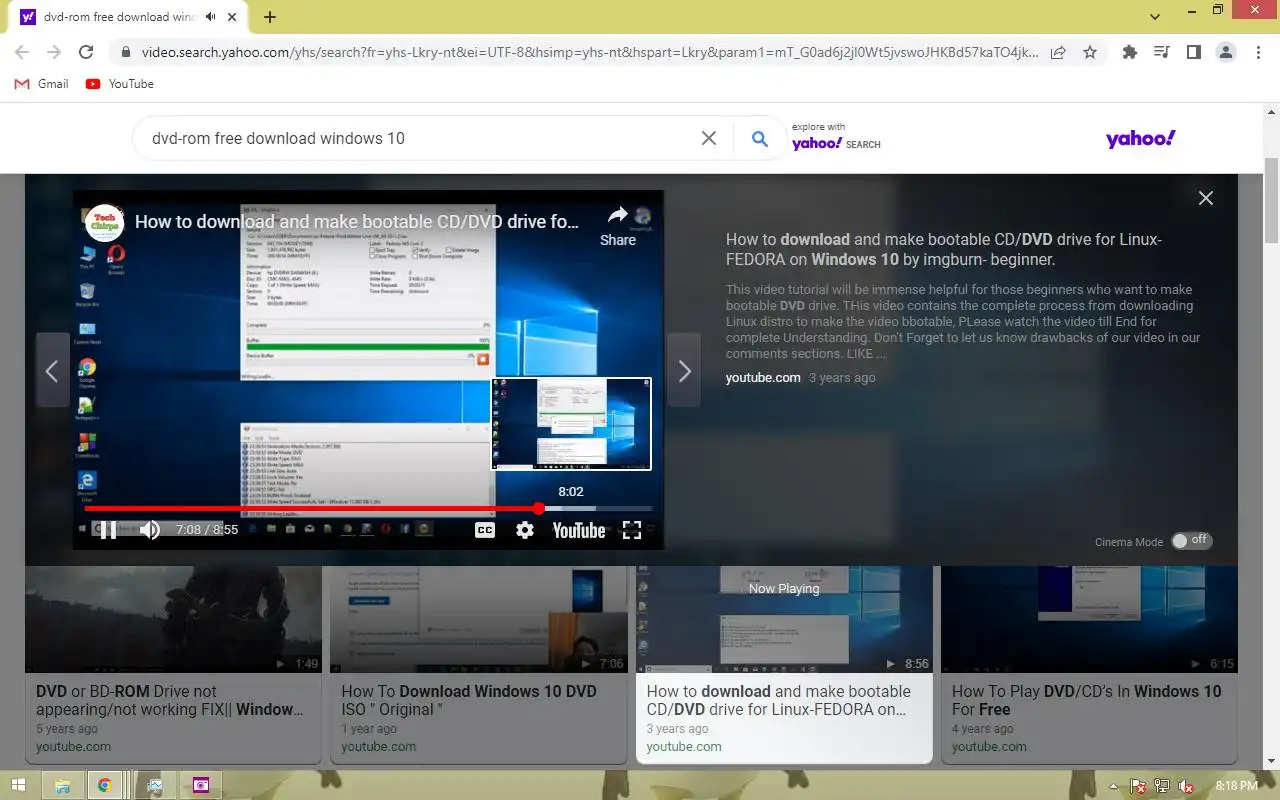Viewport: 1280px width, 800px height.
Task: Enter full screen video mode
Action: [x=632, y=530]
